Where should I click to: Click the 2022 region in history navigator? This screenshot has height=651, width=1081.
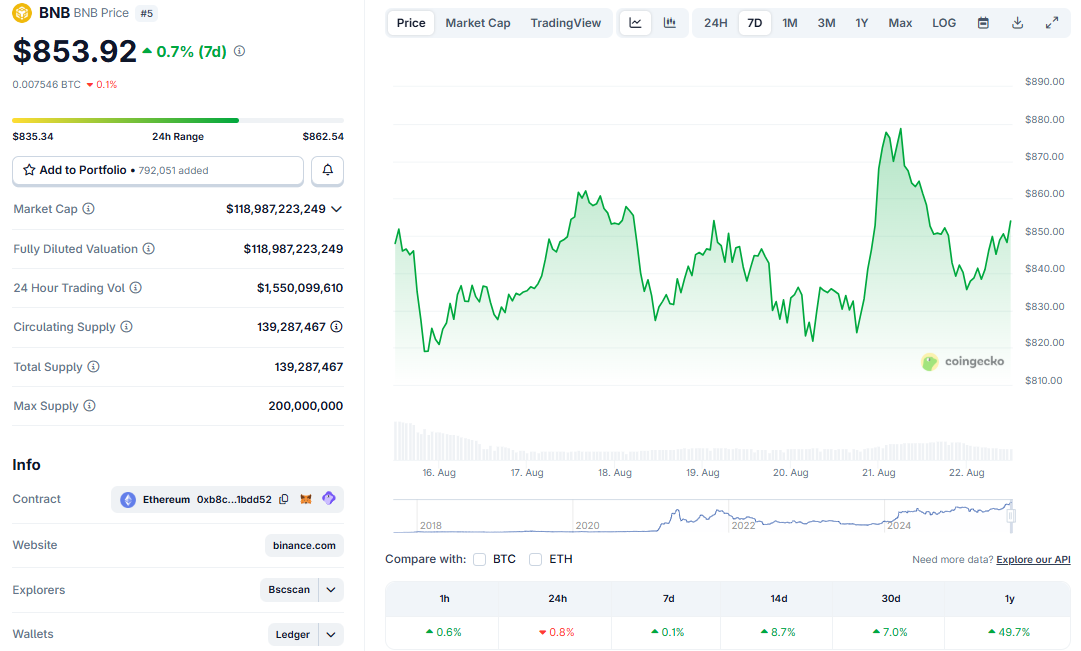point(743,525)
